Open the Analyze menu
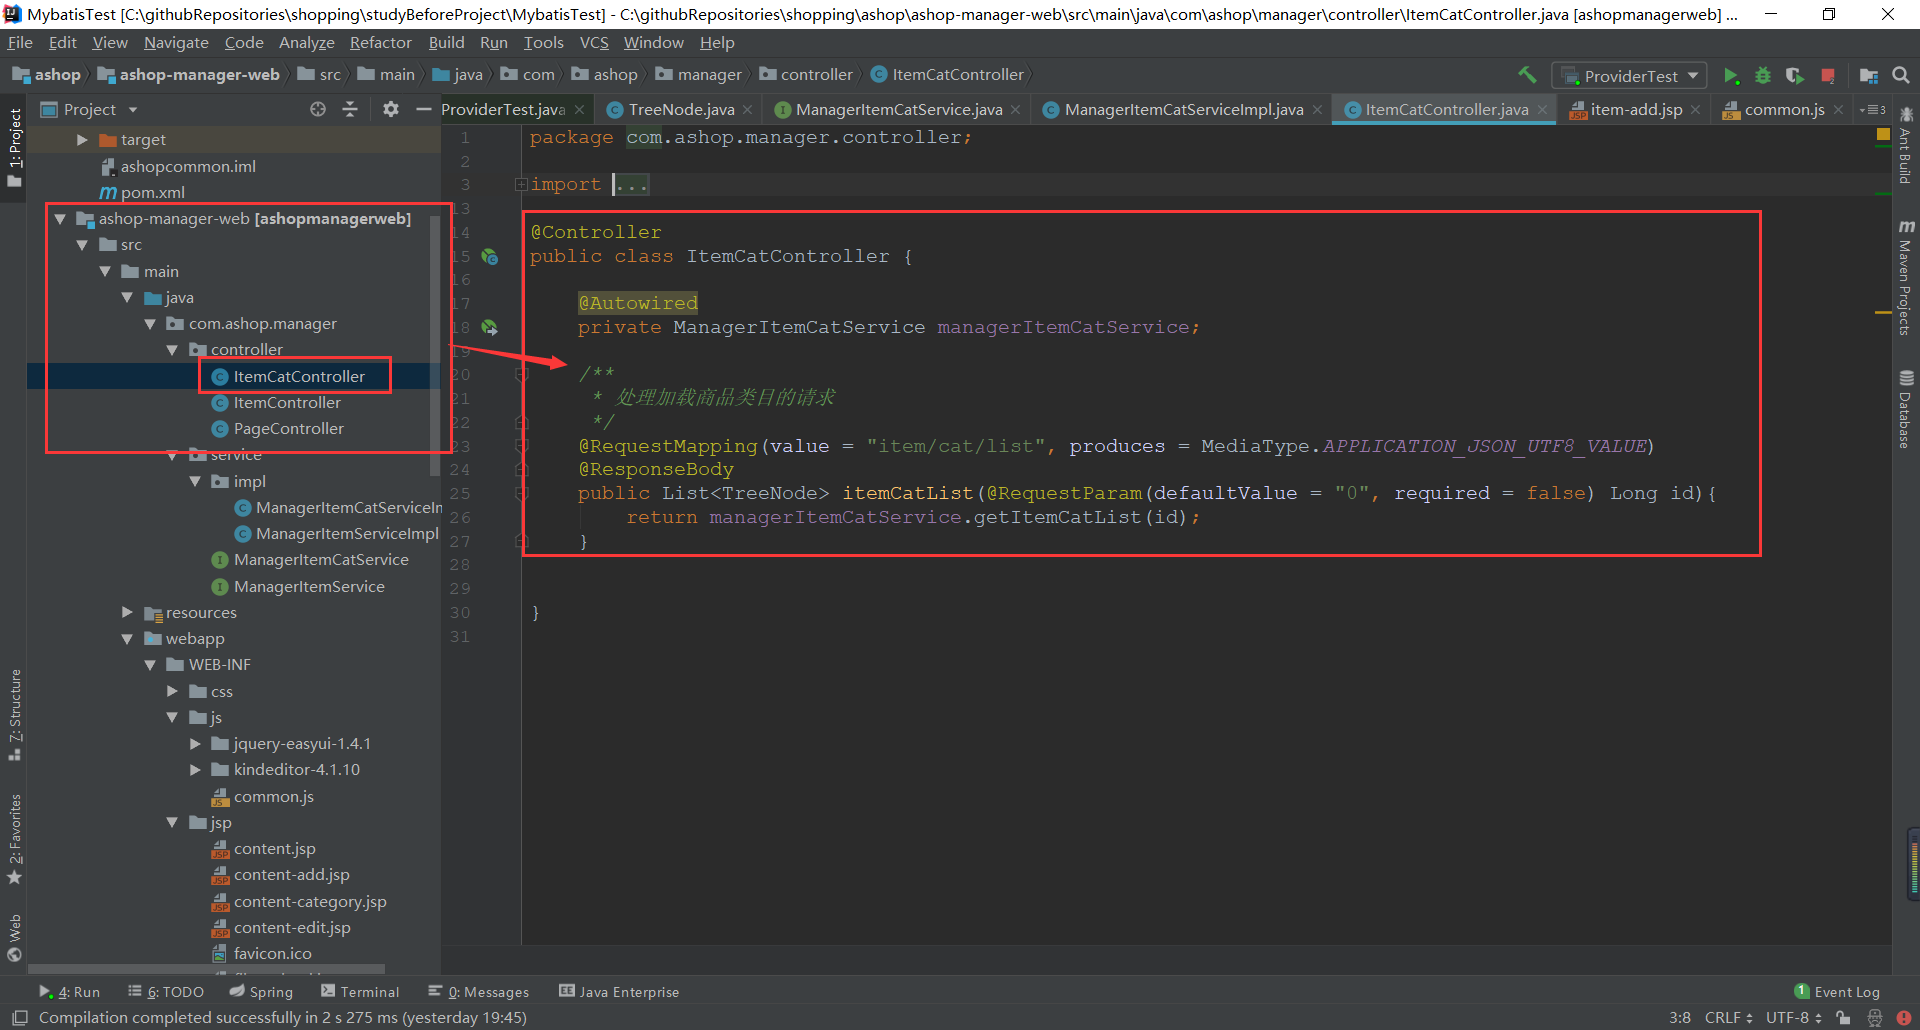 307,43
